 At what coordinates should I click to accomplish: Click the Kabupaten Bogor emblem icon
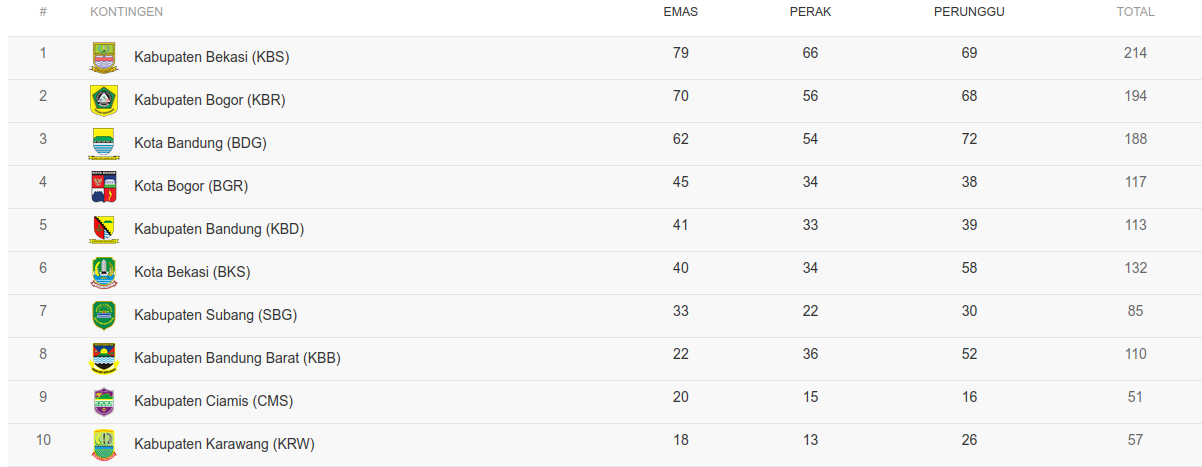point(104,100)
